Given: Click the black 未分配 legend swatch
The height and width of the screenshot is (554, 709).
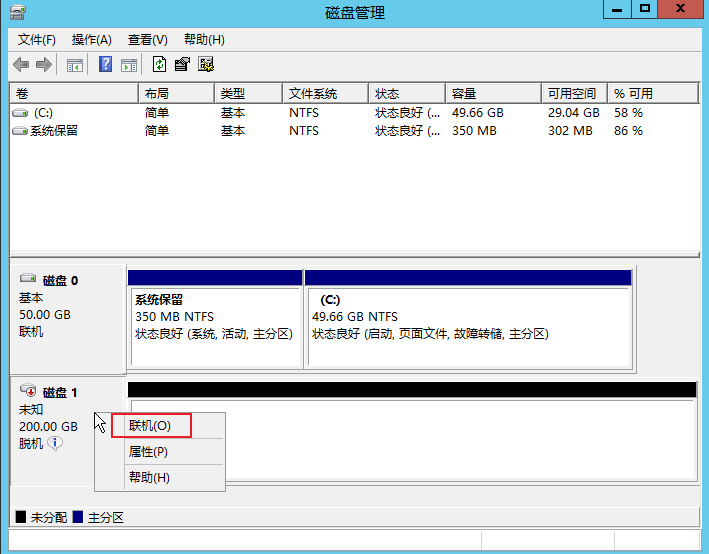Looking at the screenshot, I should point(21,516).
